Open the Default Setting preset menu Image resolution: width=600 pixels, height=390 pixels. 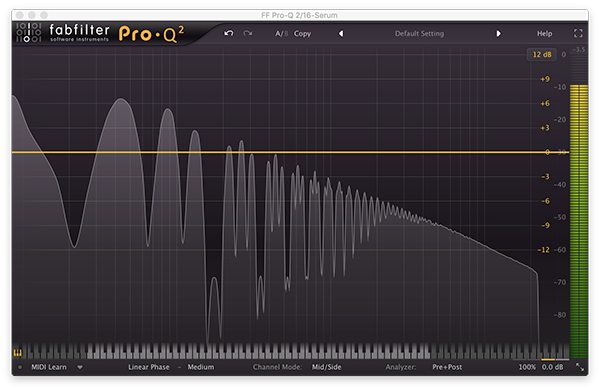pos(419,34)
